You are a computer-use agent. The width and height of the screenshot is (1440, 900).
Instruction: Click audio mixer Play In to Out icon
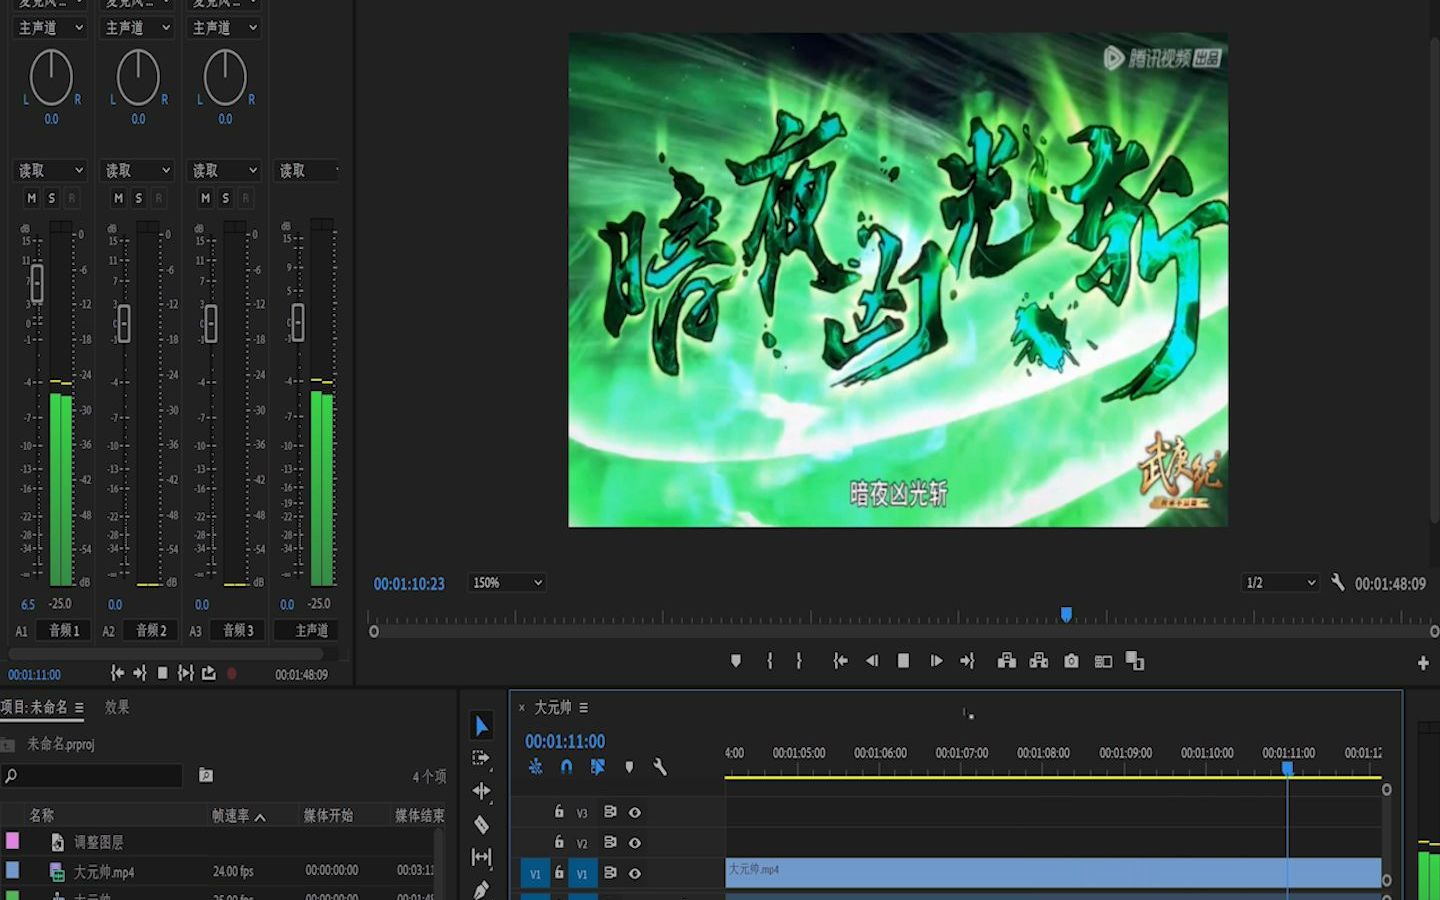(x=186, y=673)
